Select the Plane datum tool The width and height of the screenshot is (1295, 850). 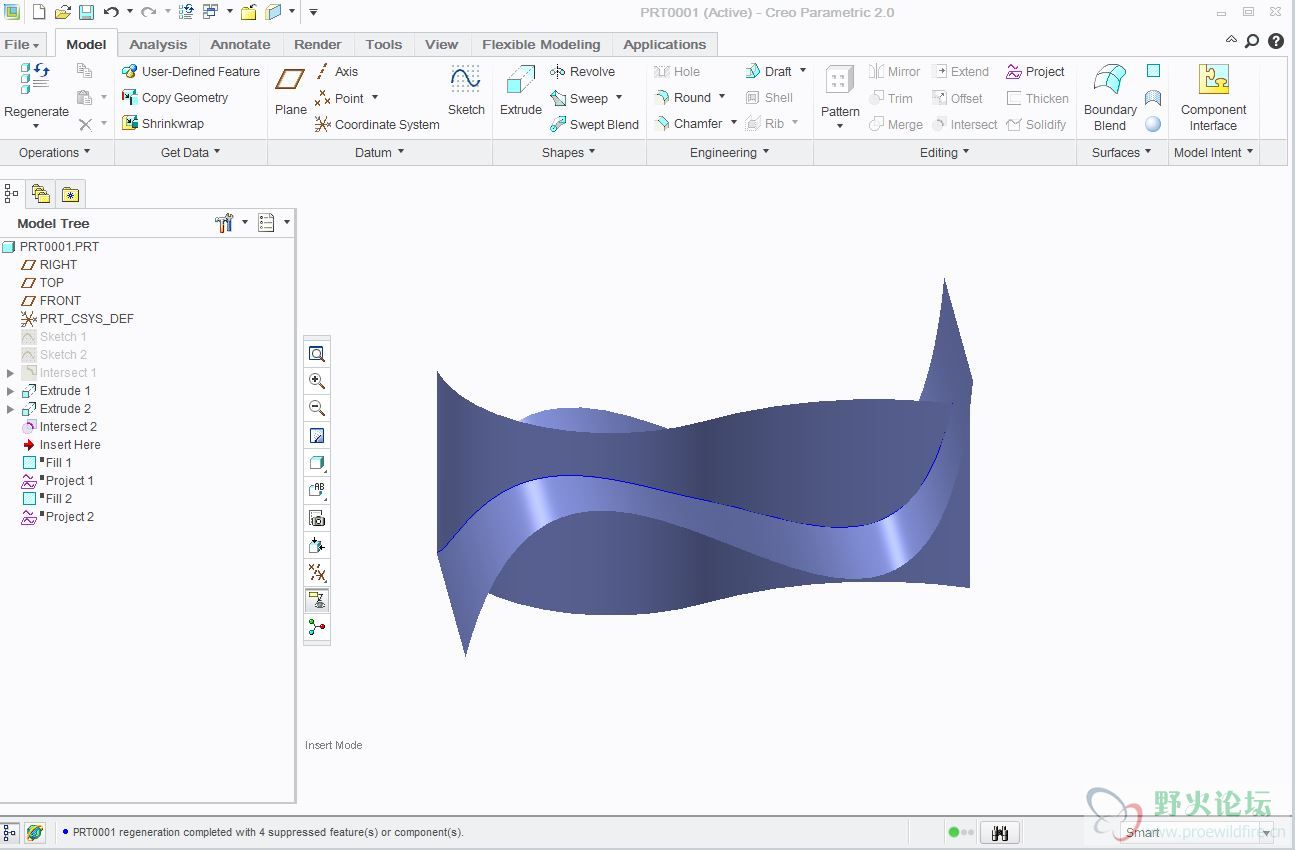[291, 91]
